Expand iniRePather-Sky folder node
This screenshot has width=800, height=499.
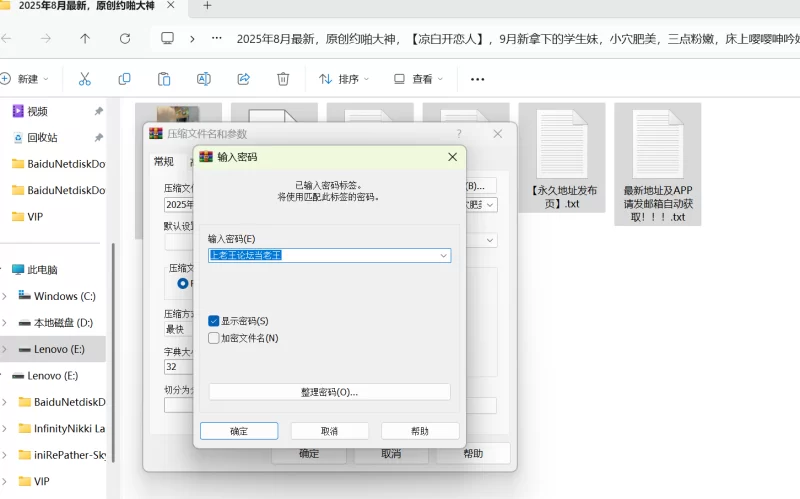pyautogui.click(x=5, y=455)
